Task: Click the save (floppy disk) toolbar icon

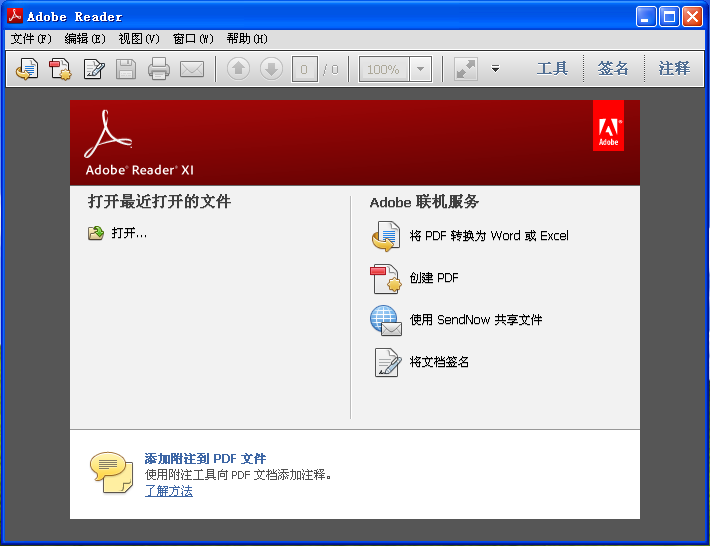Action: click(x=126, y=69)
